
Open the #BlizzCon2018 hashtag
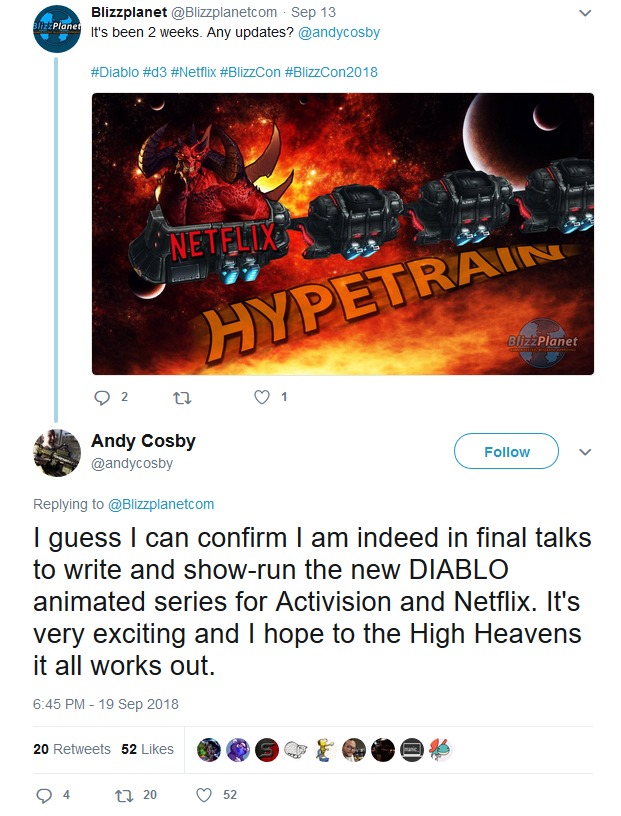click(331, 72)
